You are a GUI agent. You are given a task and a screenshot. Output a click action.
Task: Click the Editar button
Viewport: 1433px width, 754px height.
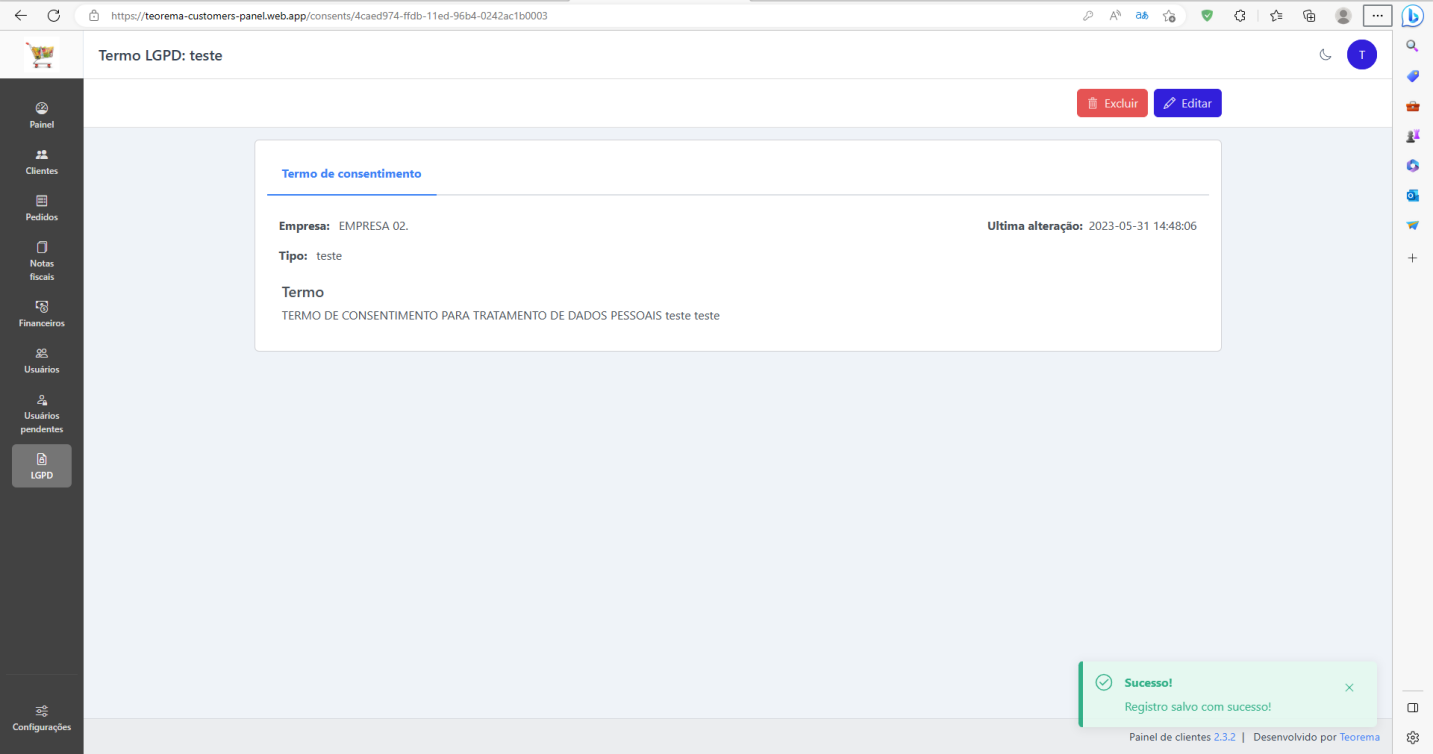tap(1187, 103)
